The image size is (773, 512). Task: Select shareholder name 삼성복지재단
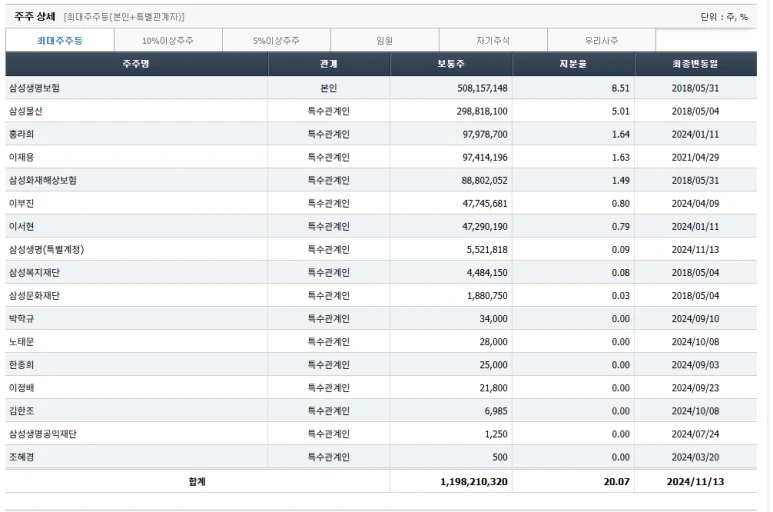(x=34, y=273)
